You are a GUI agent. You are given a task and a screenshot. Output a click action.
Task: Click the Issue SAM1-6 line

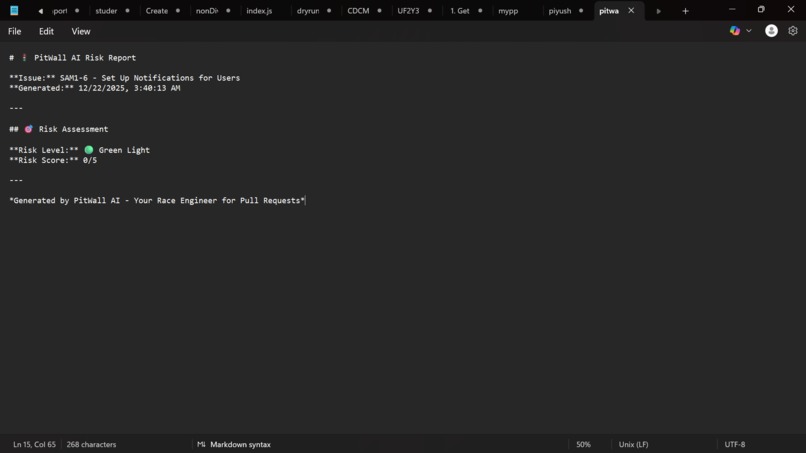[x=124, y=78]
